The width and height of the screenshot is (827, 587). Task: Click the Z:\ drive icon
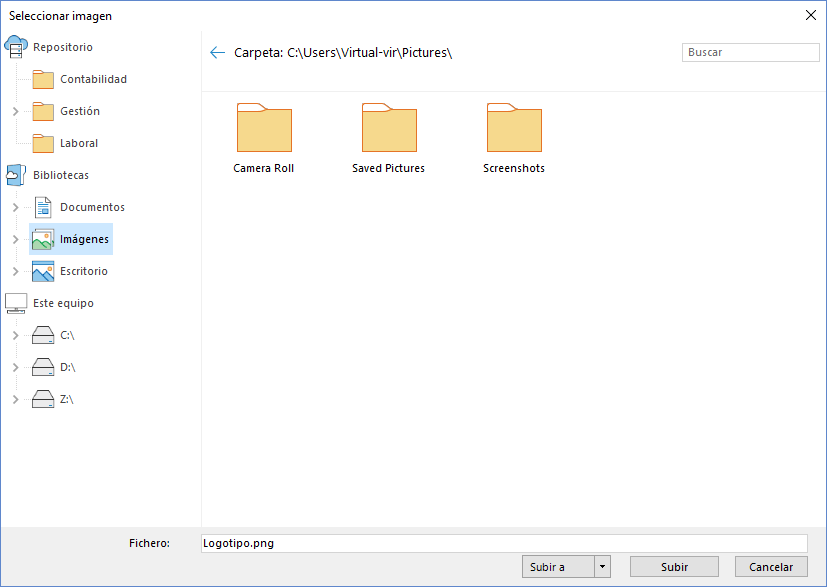click(x=43, y=399)
